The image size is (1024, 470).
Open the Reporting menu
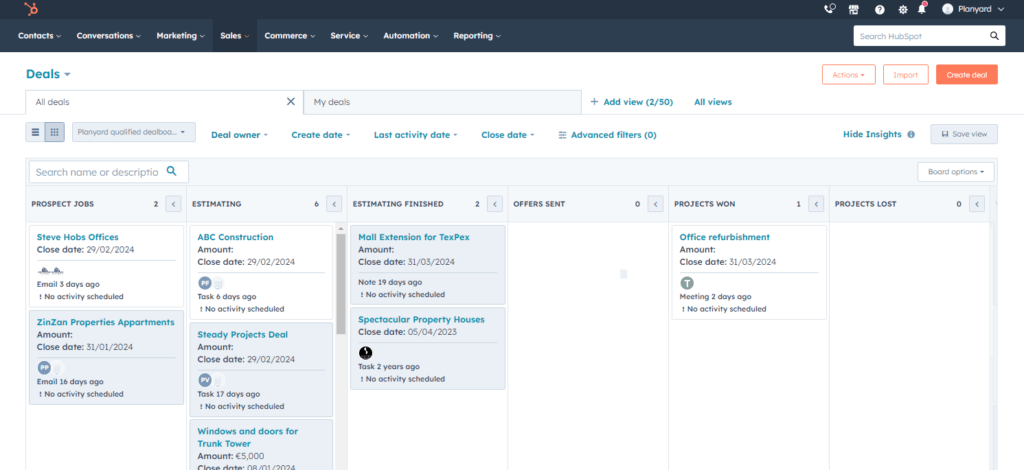click(x=477, y=36)
